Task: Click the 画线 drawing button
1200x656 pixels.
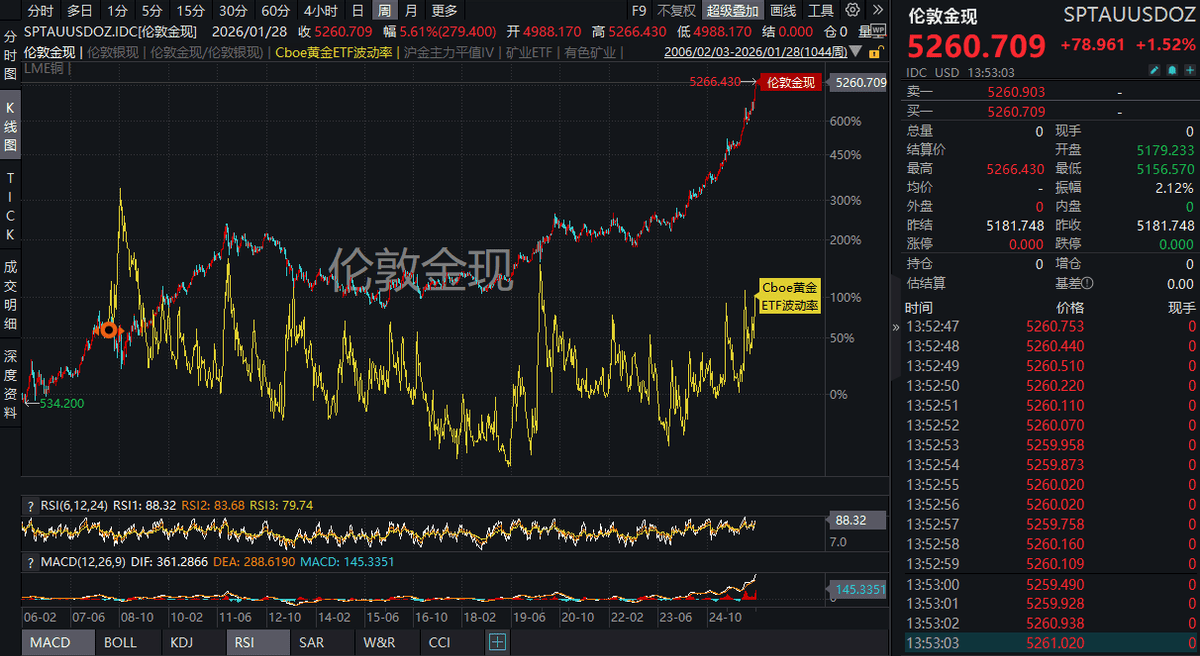Action: [783, 11]
